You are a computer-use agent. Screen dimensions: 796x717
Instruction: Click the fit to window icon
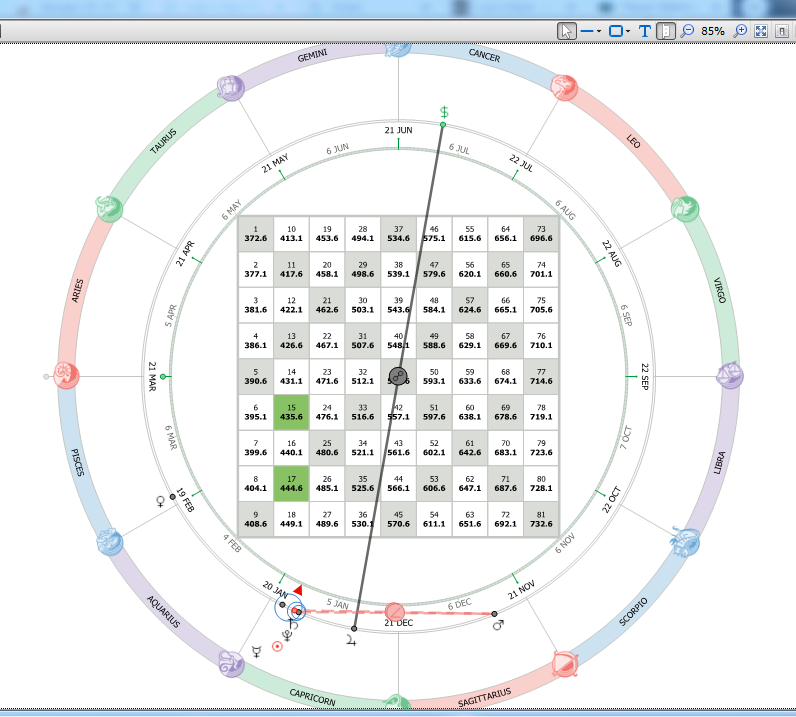pos(761,31)
